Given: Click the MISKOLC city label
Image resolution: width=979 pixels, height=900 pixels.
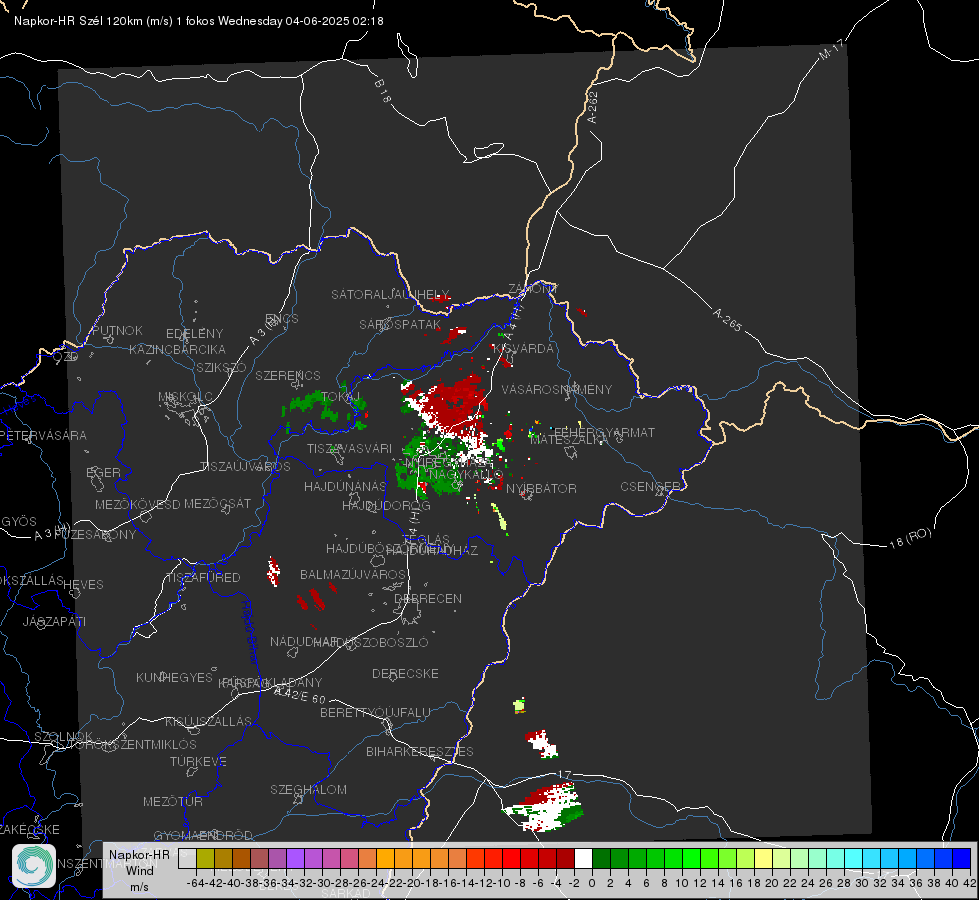Looking at the screenshot, I should [185, 397].
